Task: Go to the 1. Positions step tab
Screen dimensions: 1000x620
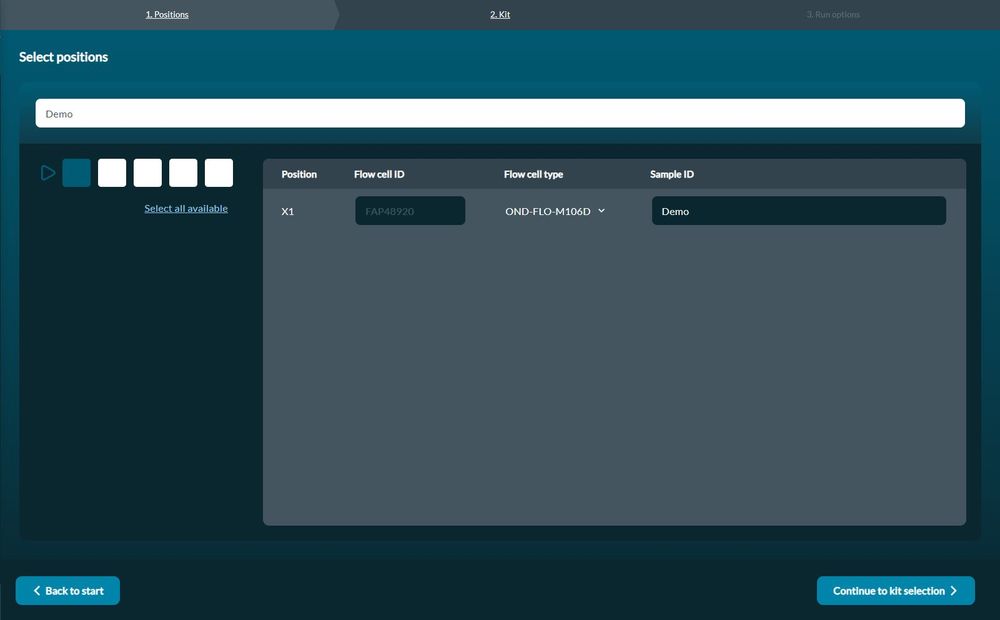Action: 167,15
